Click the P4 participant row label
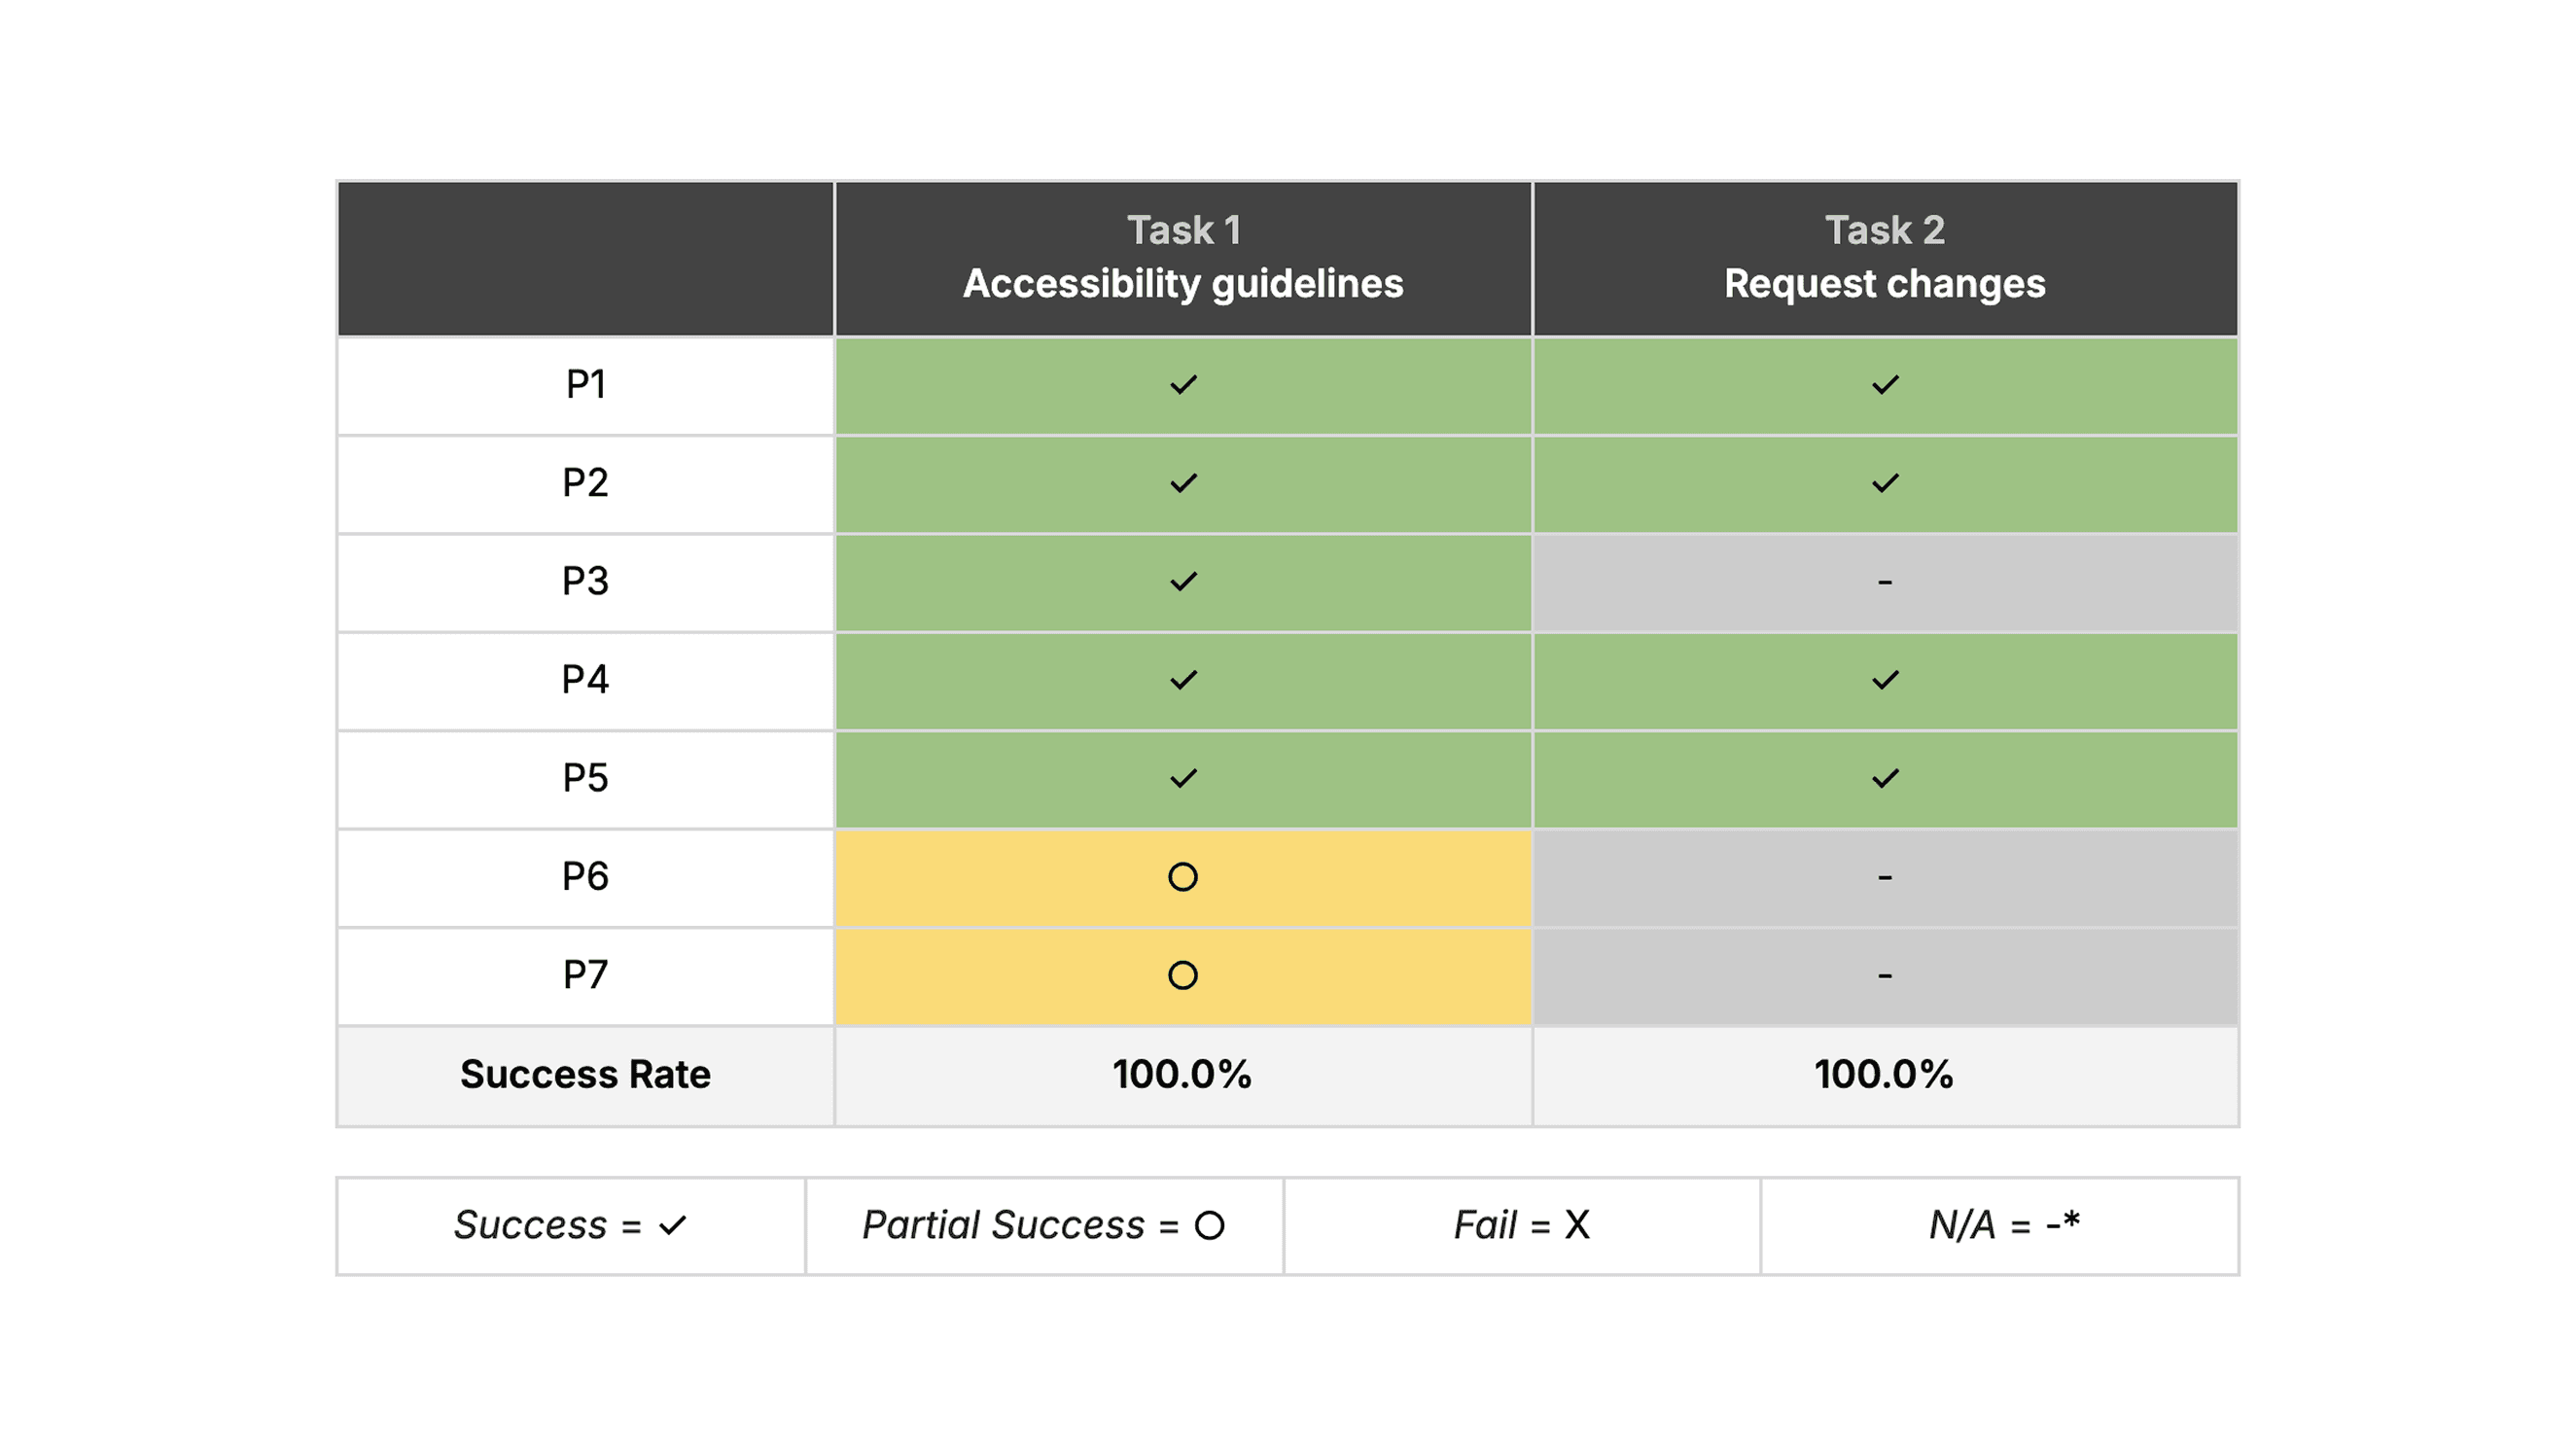Image resolution: width=2576 pixels, height=1451 pixels. pyautogui.click(x=585, y=680)
